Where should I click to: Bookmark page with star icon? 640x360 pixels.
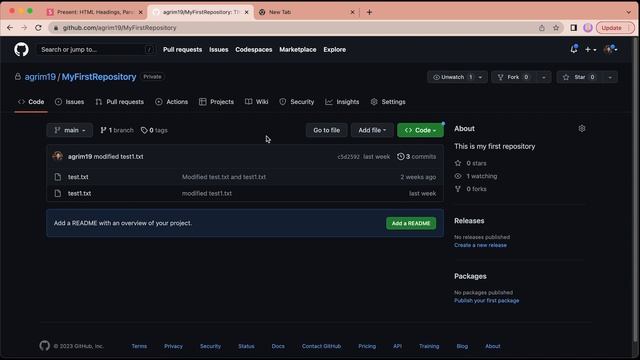coord(556,28)
